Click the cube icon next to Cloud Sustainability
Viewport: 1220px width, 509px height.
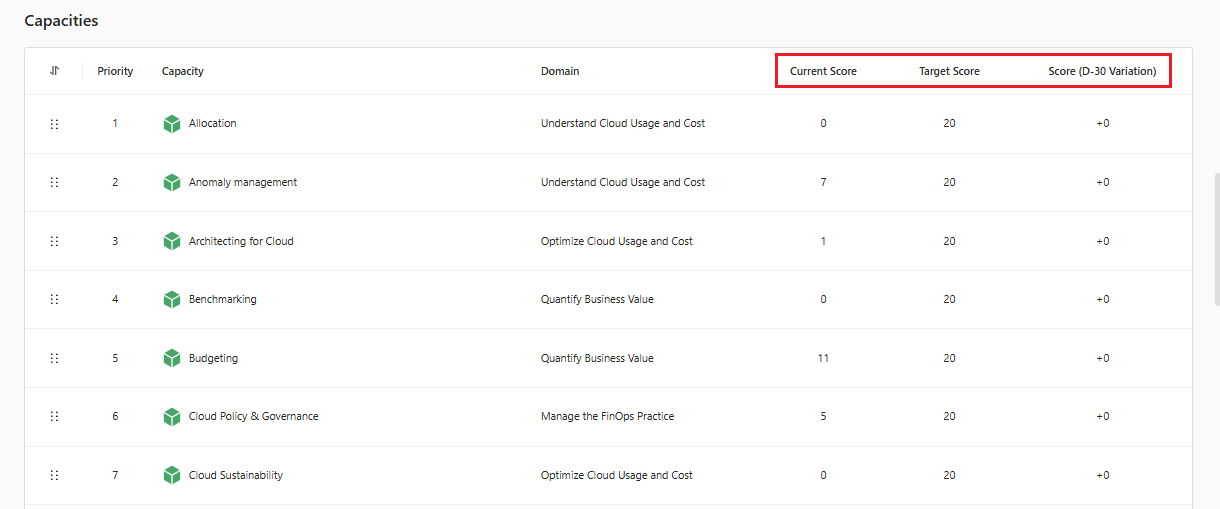tap(172, 475)
